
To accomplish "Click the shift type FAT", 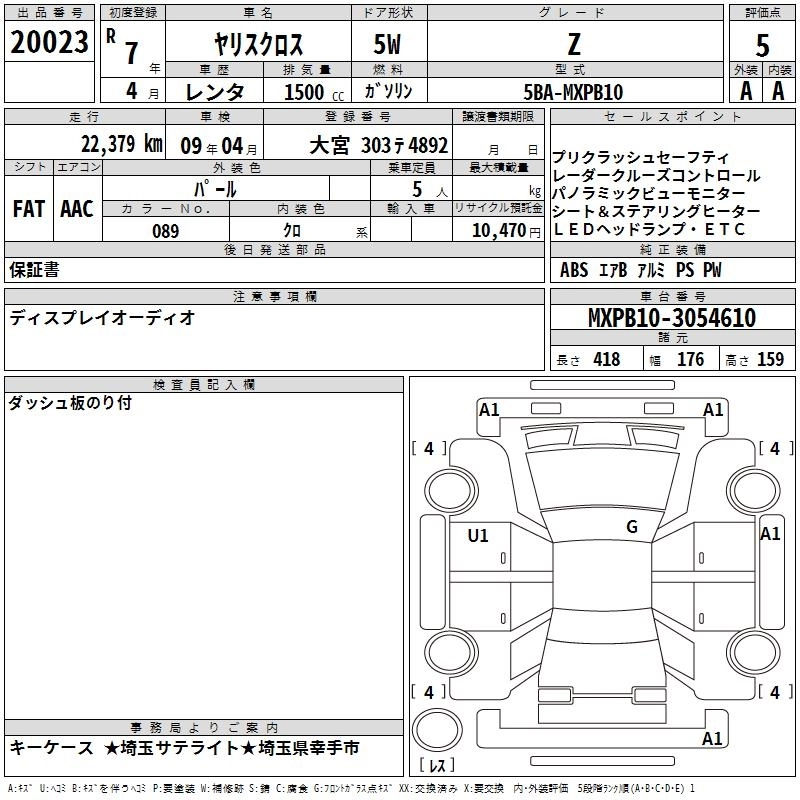I will point(29,209).
